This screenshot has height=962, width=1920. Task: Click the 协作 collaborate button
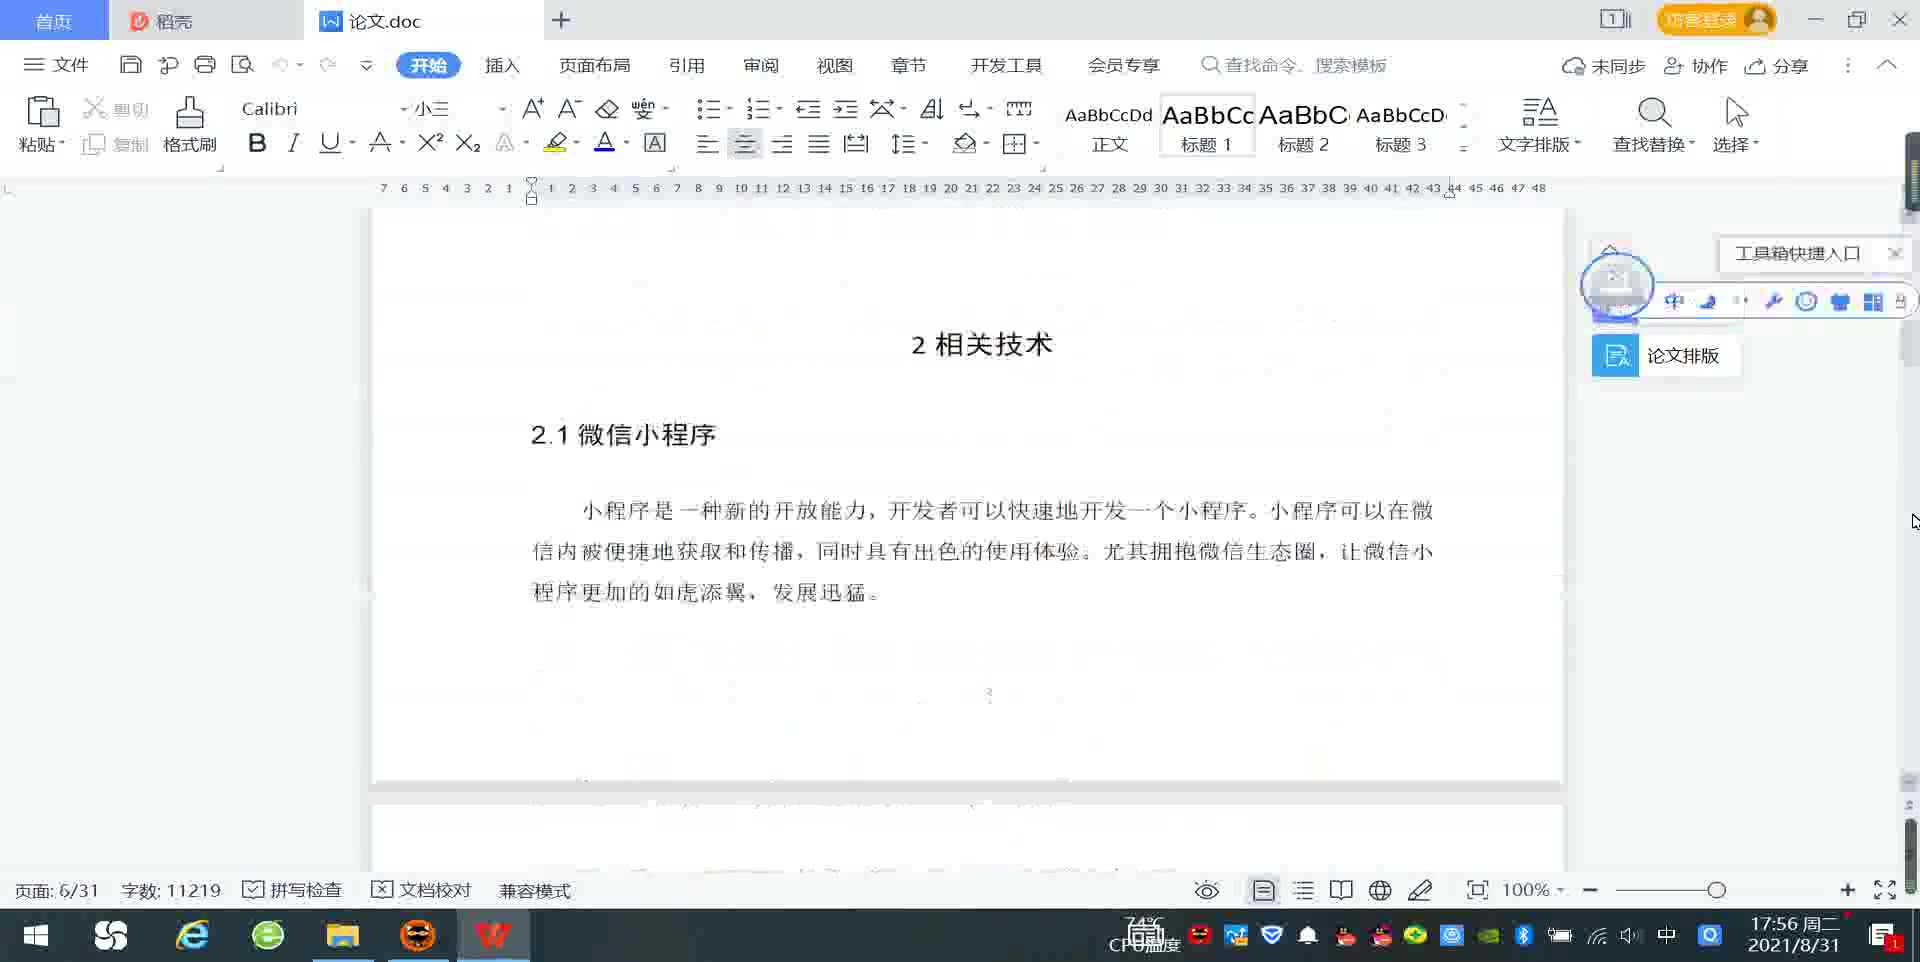click(1695, 65)
